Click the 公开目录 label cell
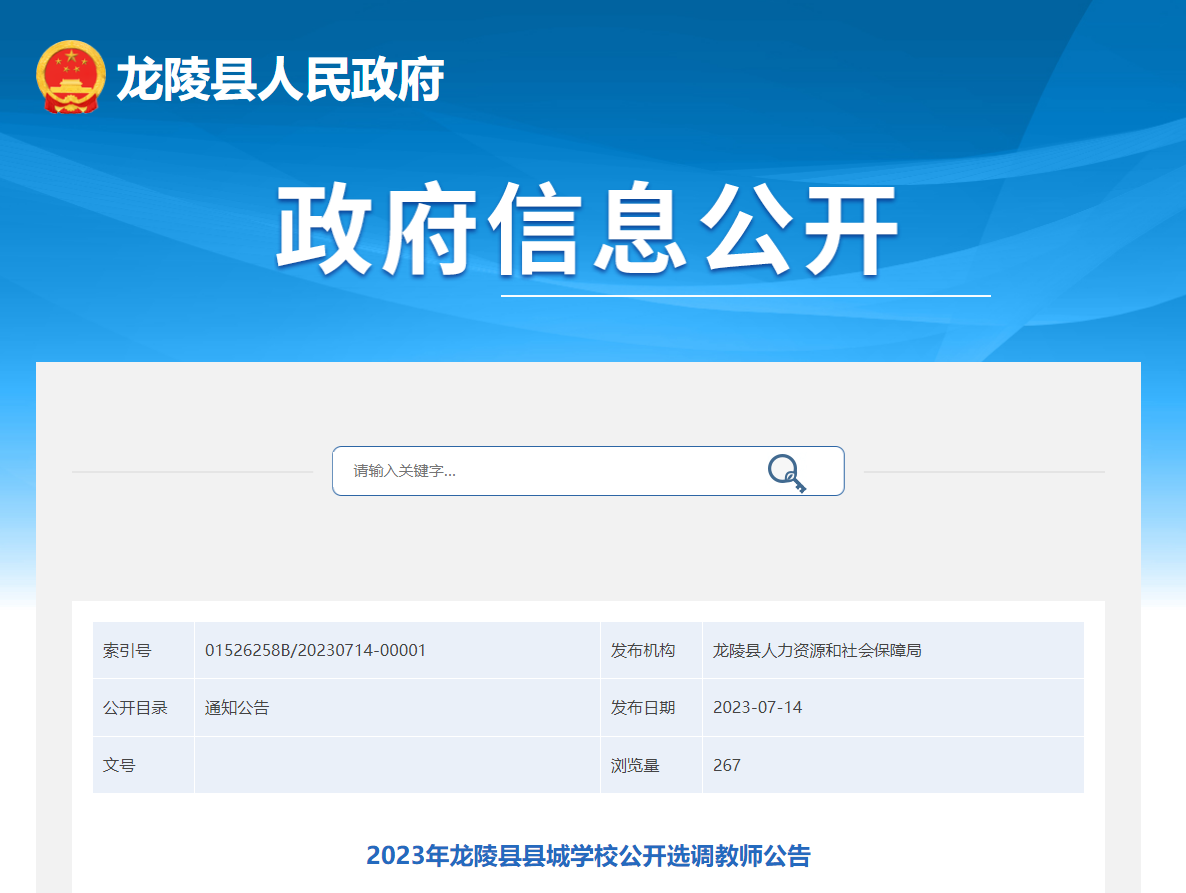The image size is (1186, 893). 144,708
